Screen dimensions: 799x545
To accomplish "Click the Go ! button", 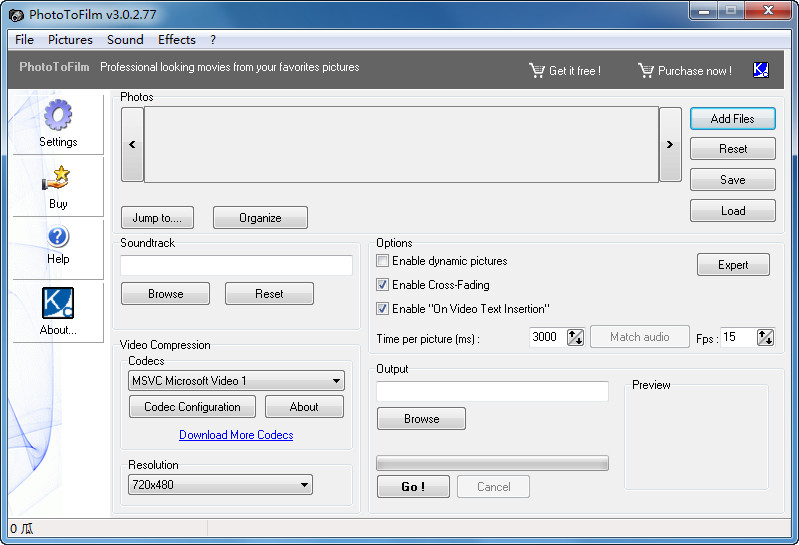I will [x=413, y=487].
